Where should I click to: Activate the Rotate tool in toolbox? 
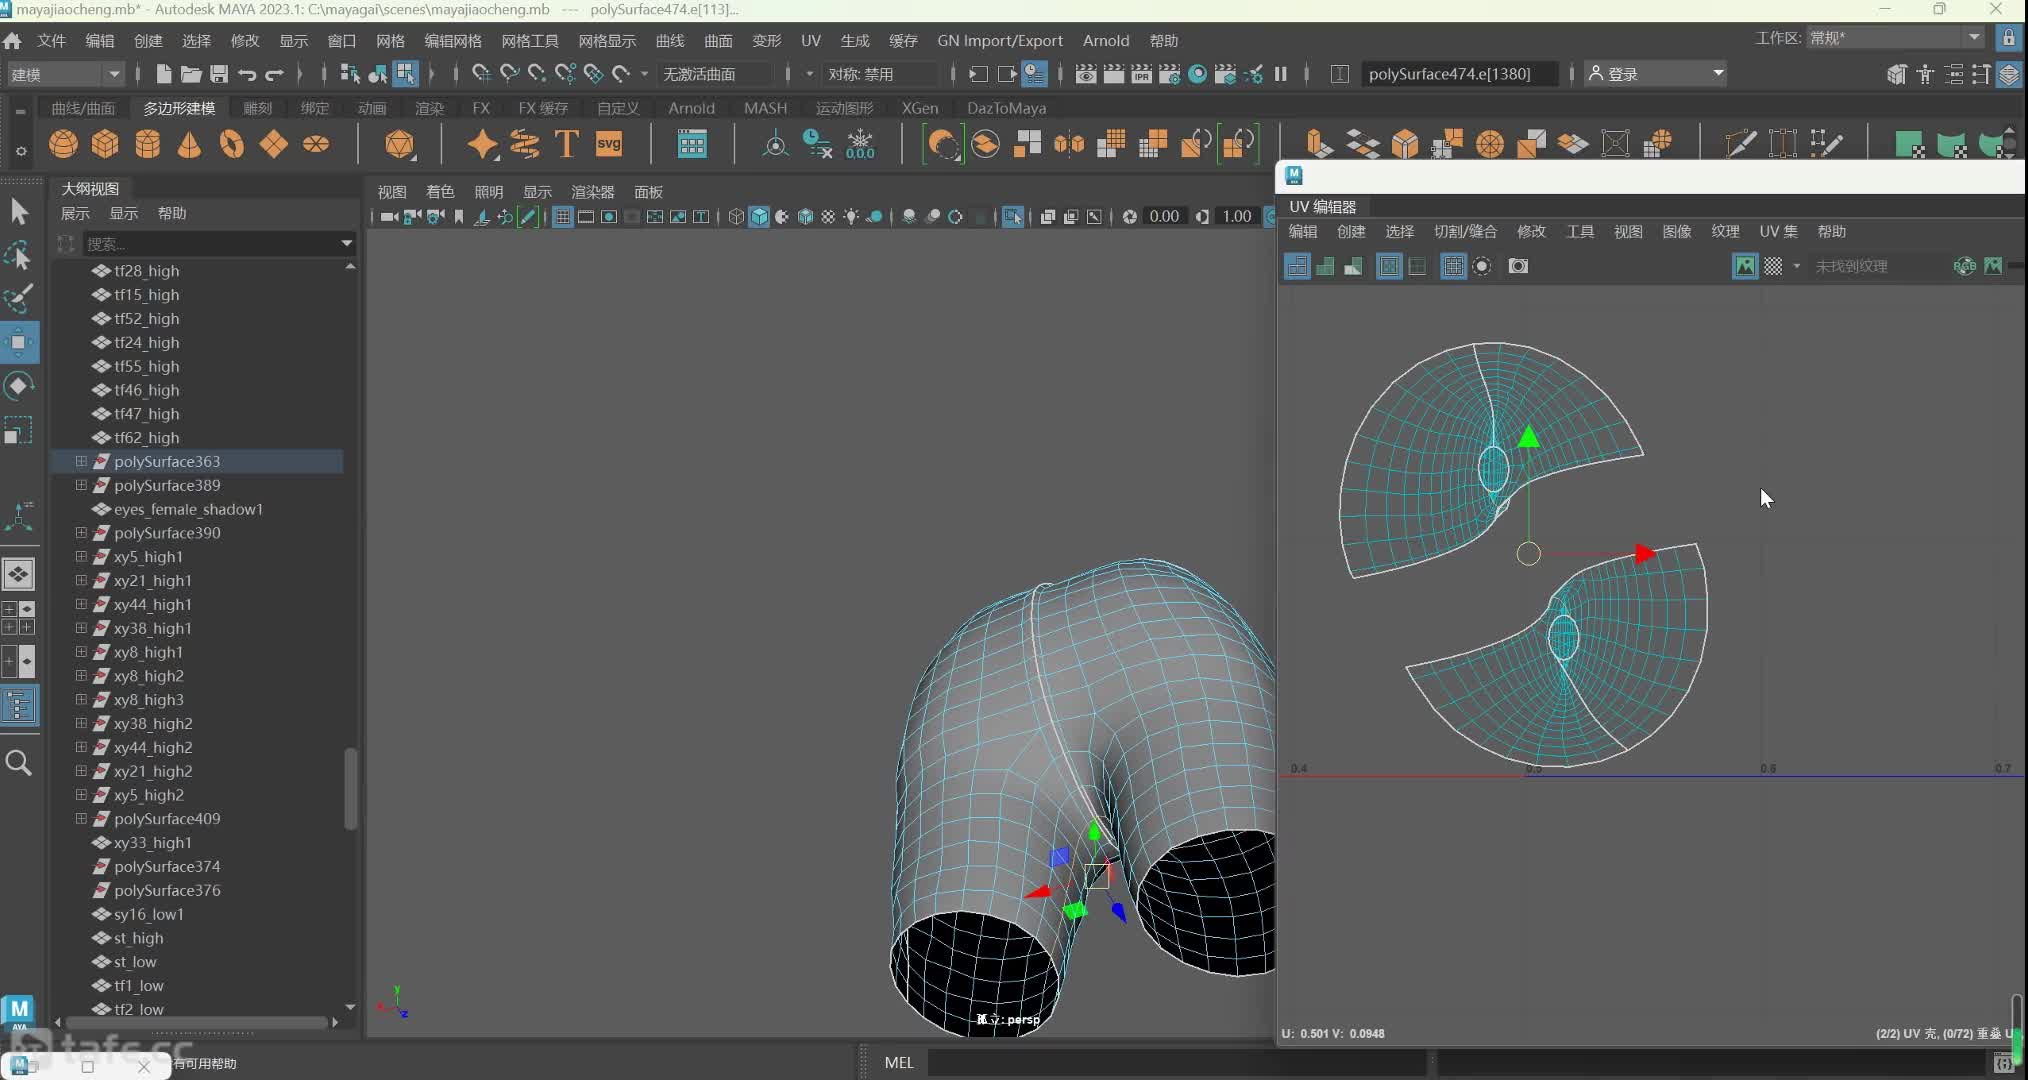click(x=19, y=386)
